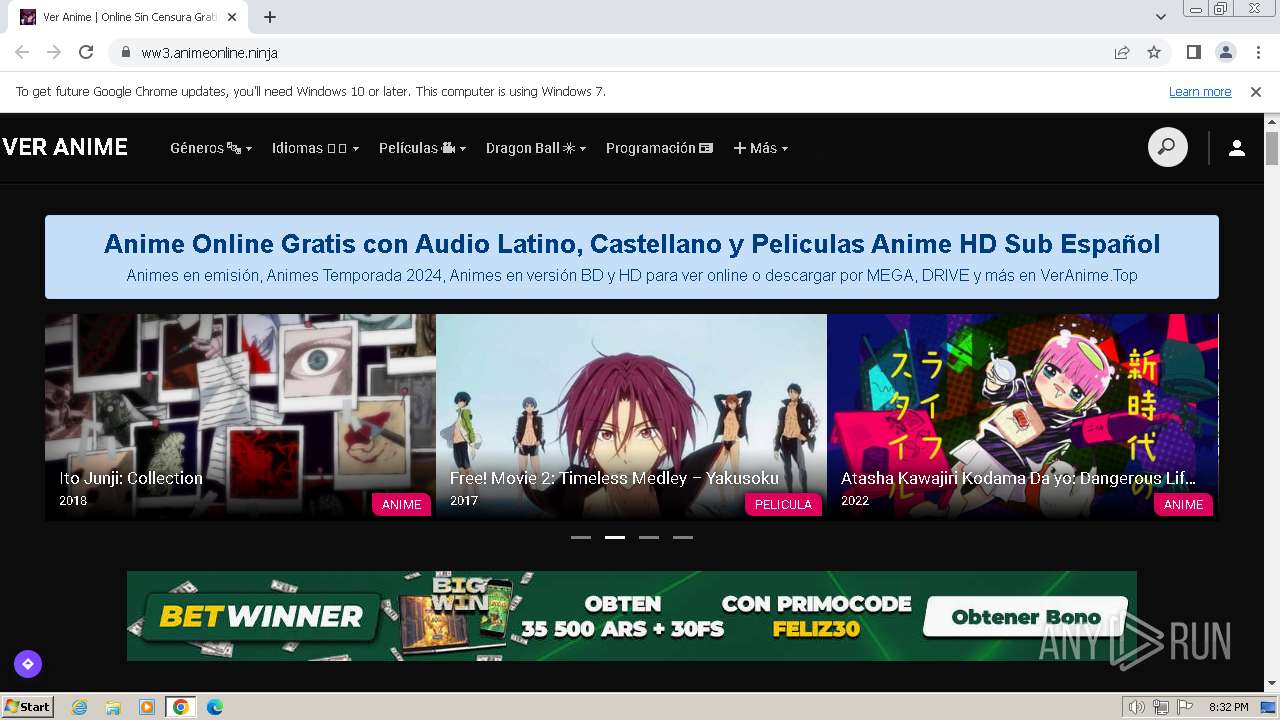Dismiss the Chrome update notice
The width and height of the screenshot is (1280, 720).
coord(1256,92)
